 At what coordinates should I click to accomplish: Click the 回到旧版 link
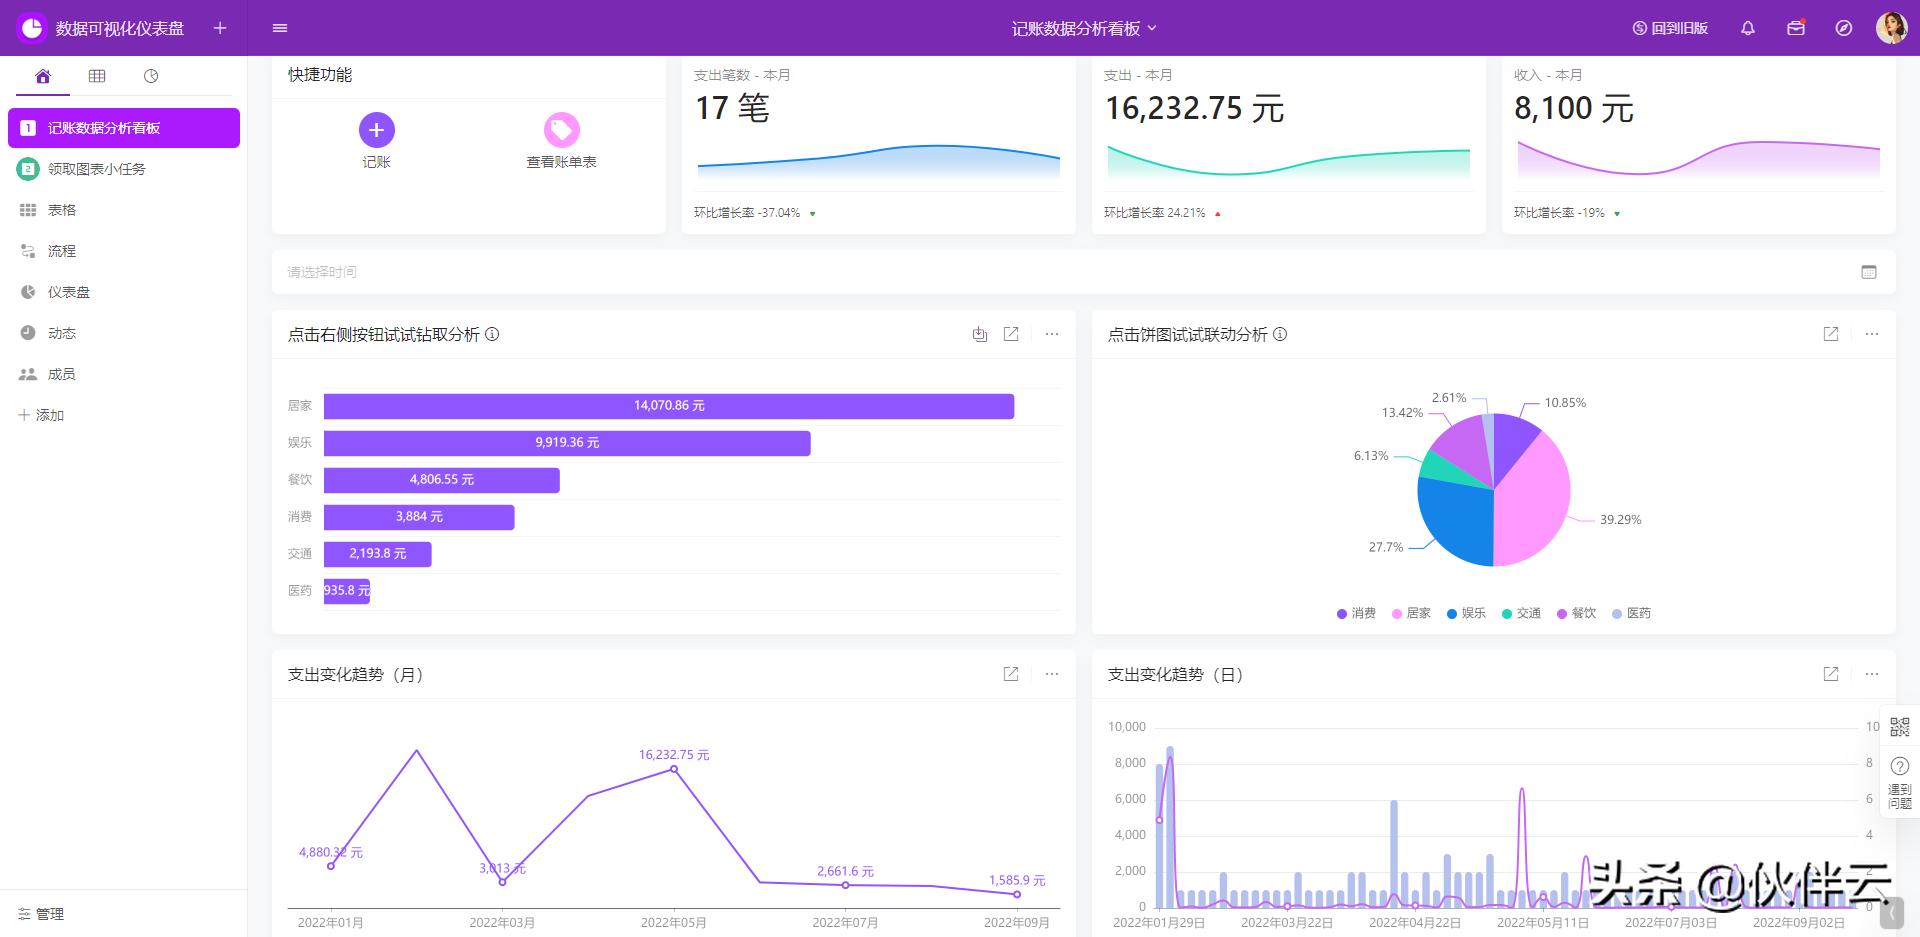coord(1670,28)
